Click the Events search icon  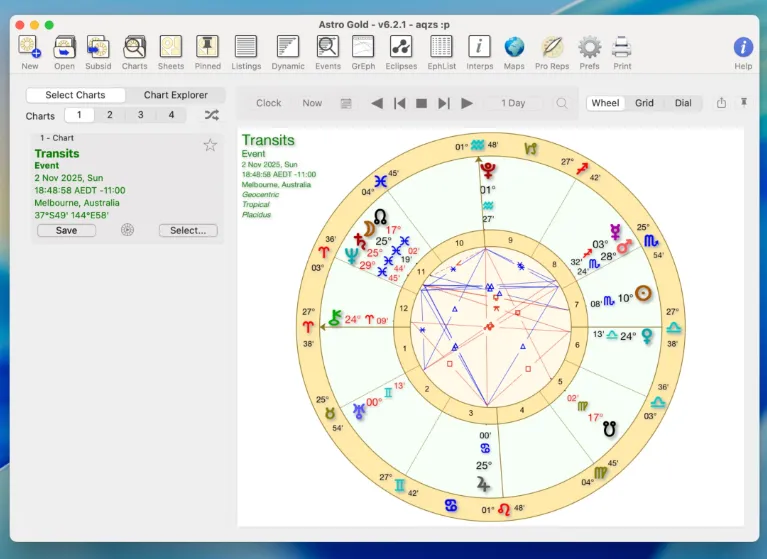(328, 47)
